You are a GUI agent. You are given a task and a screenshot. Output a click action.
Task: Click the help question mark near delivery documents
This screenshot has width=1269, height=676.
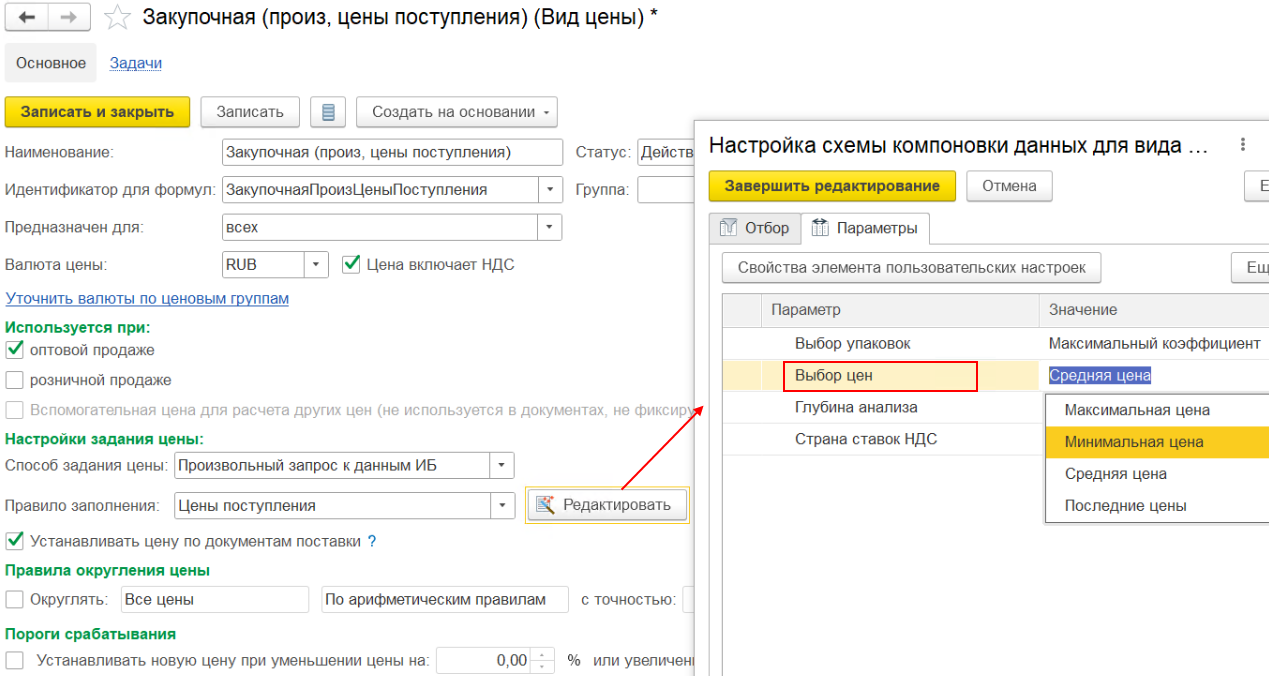[x=372, y=541]
